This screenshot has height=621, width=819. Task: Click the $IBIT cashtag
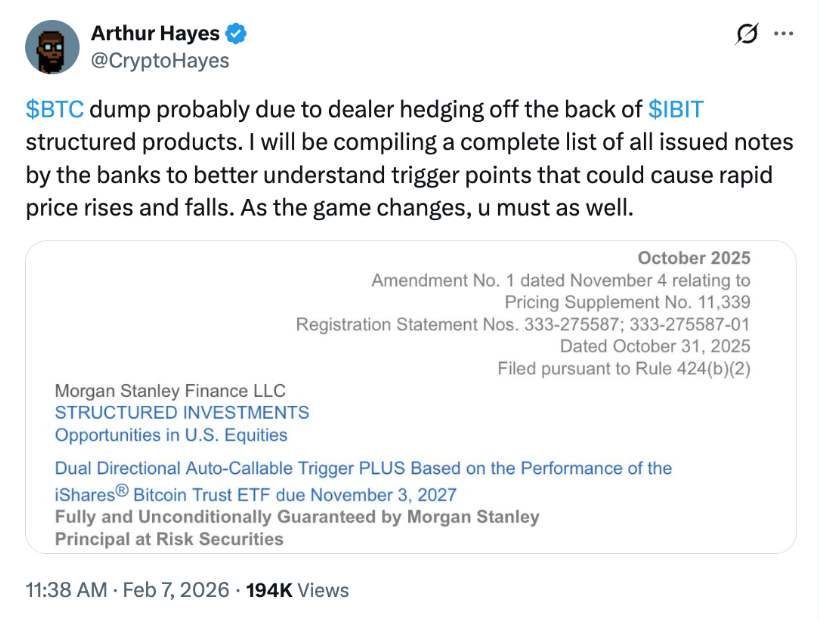[676, 110]
